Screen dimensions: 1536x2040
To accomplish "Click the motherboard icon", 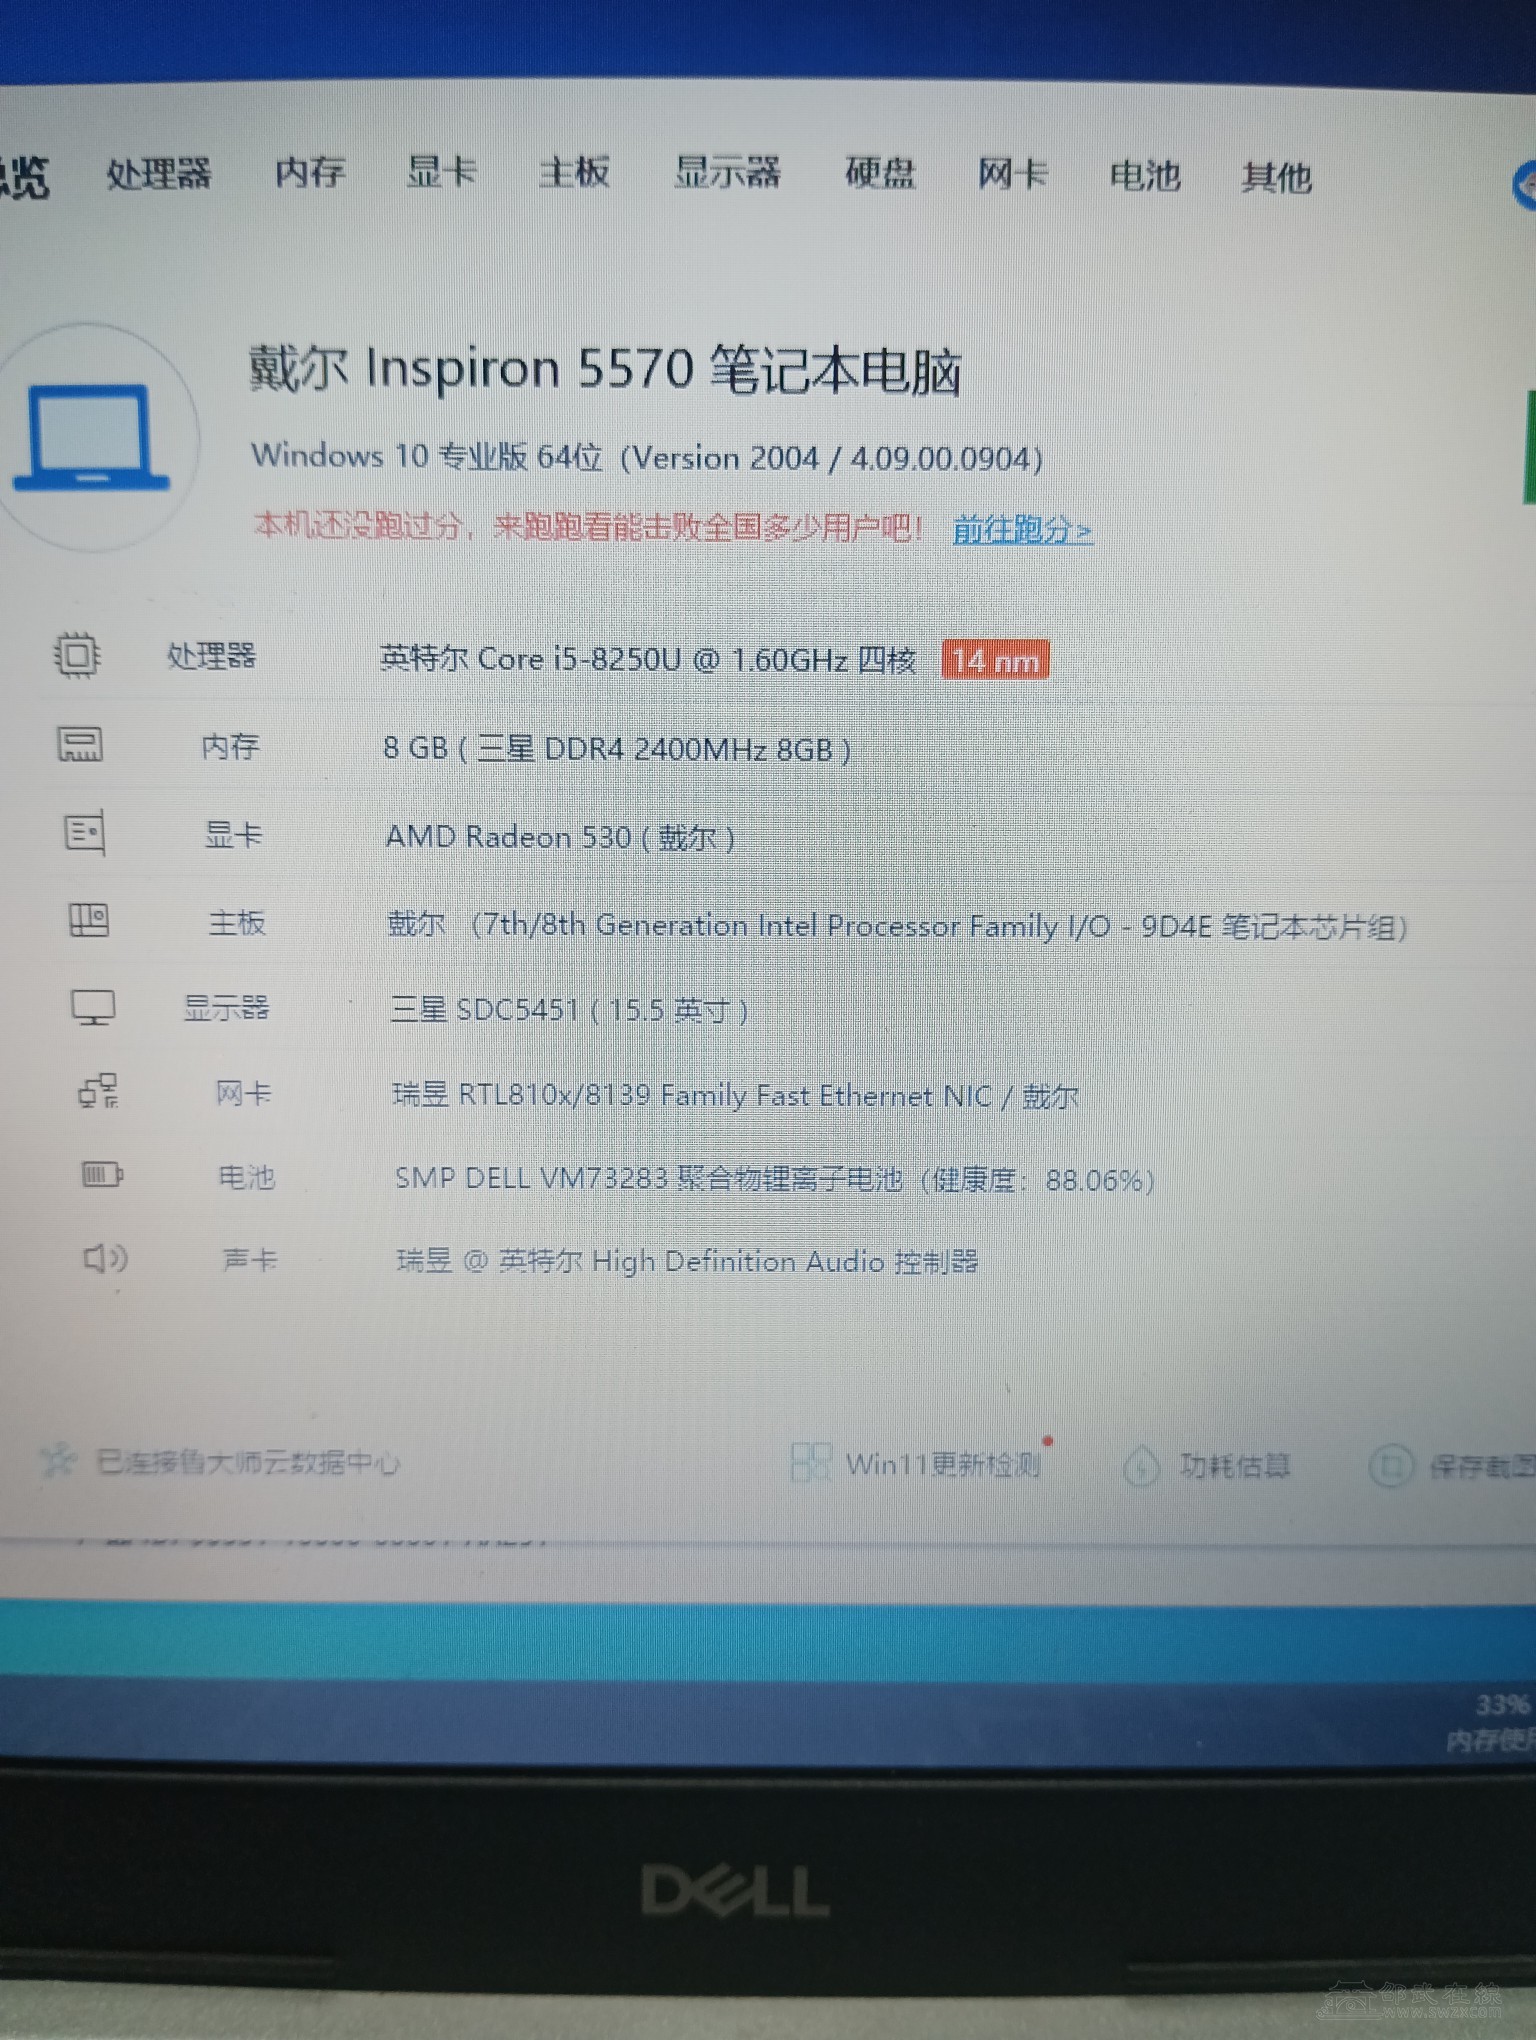I will pos(88,920).
